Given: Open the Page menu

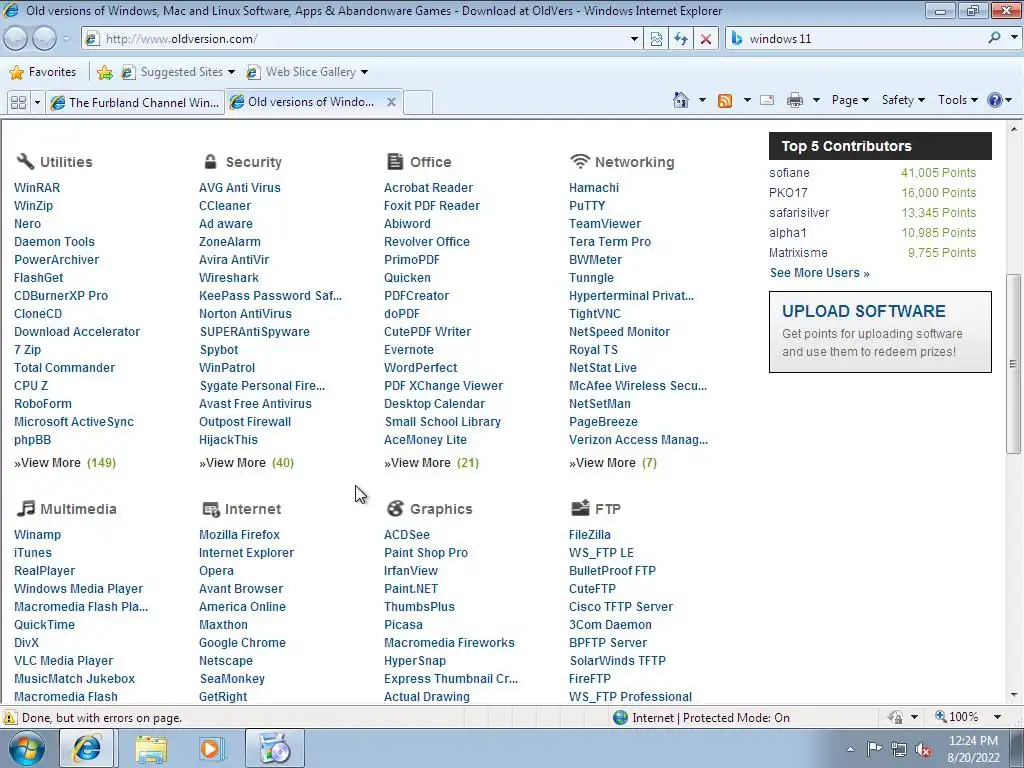Looking at the screenshot, I should tap(850, 100).
